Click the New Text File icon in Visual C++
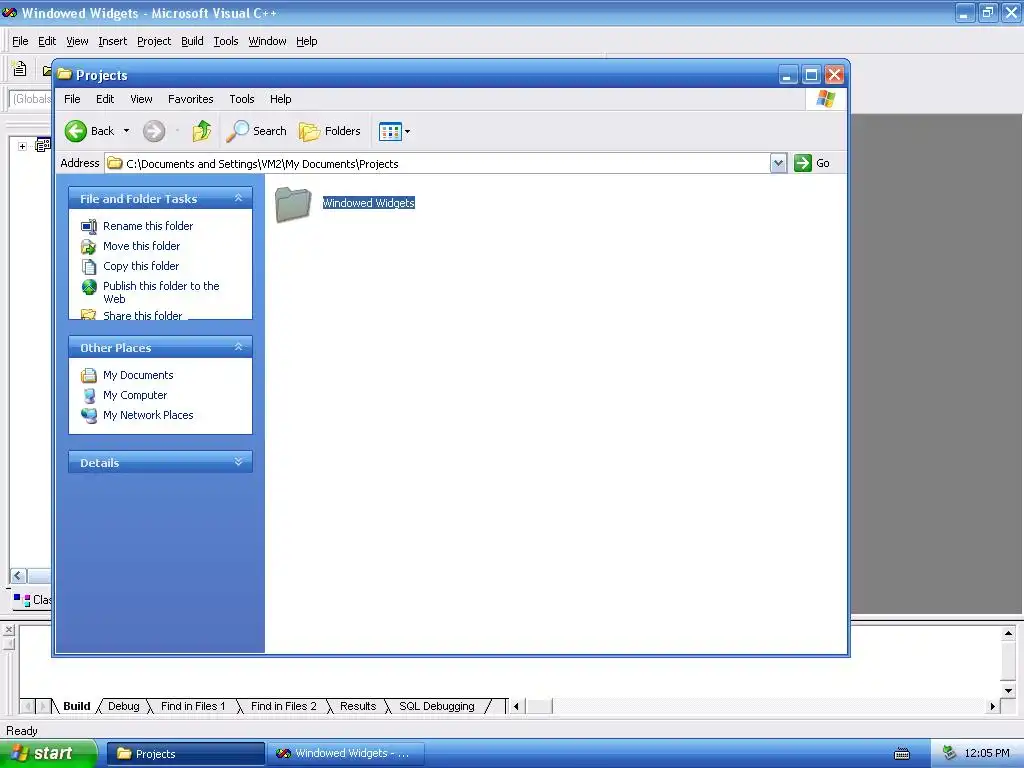The height and width of the screenshot is (768, 1024). point(20,68)
